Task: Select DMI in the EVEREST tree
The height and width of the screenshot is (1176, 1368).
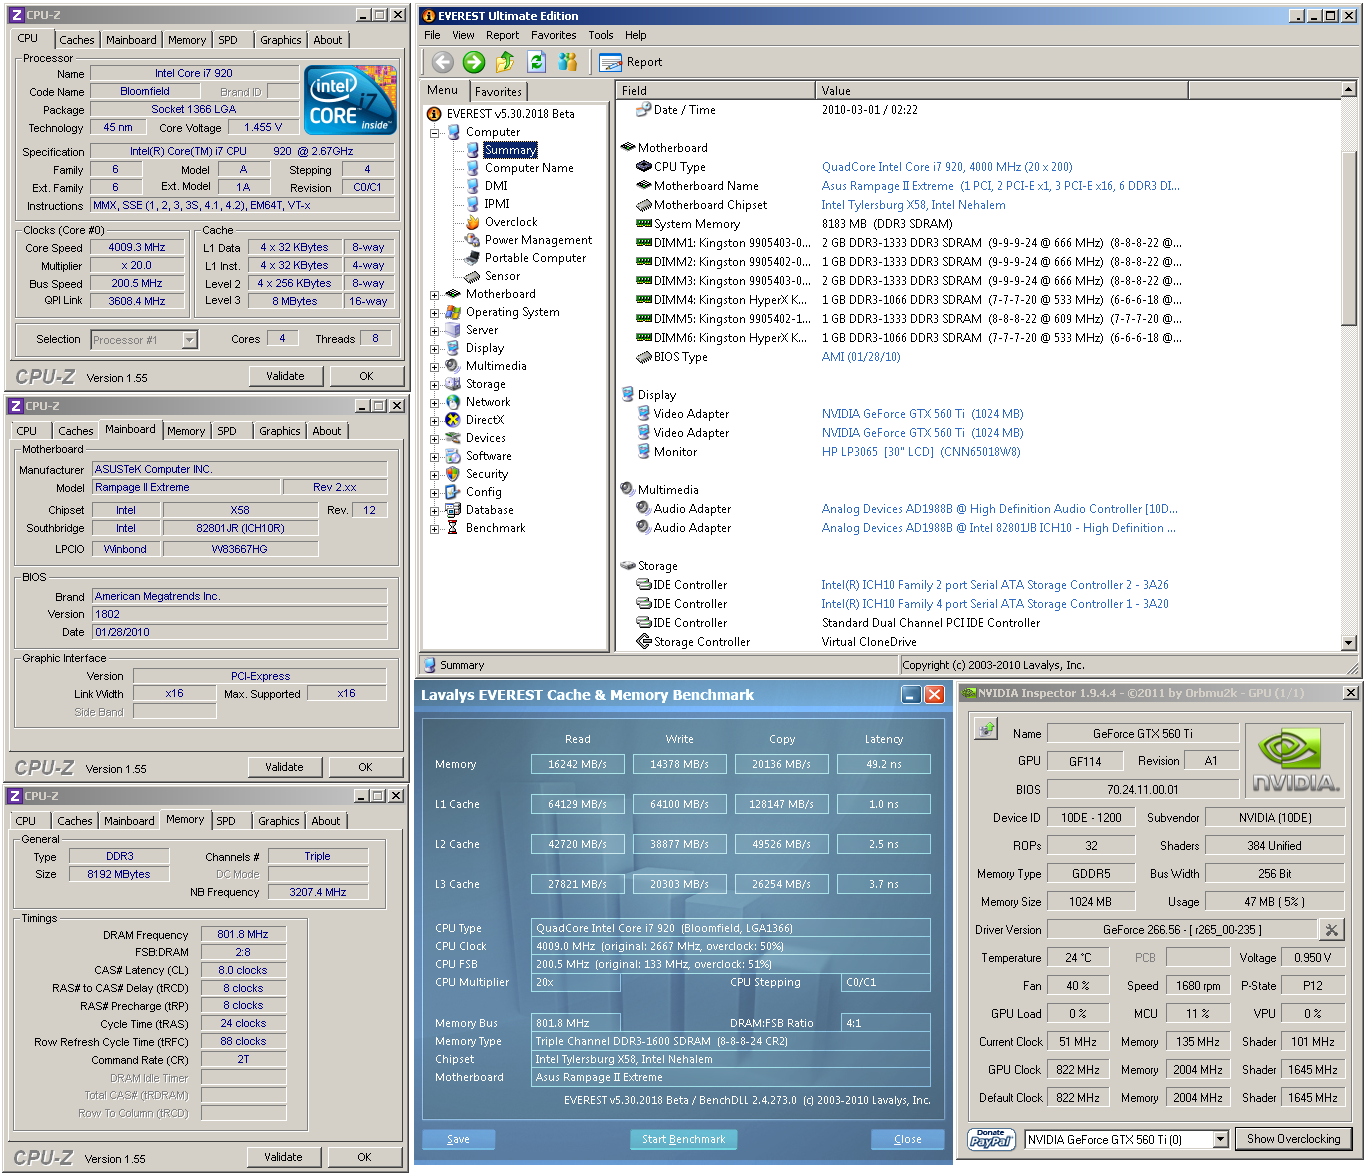Action: tap(496, 186)
